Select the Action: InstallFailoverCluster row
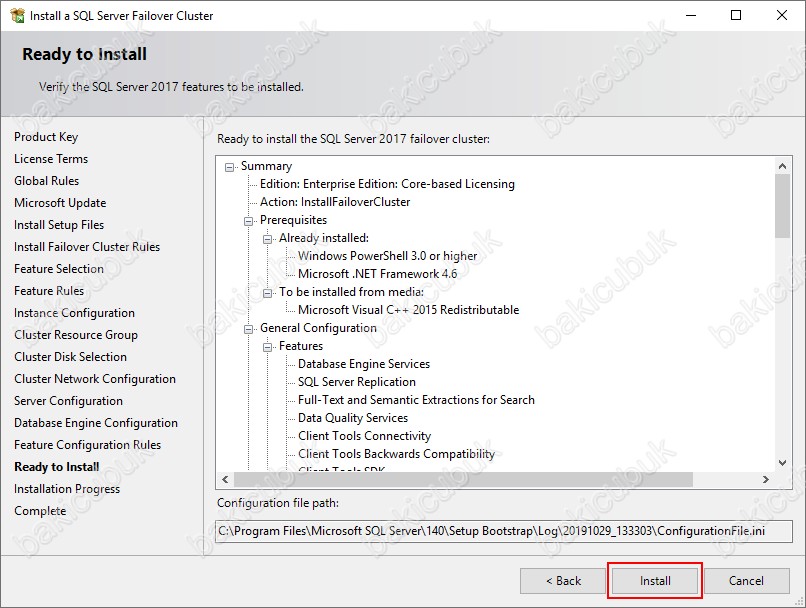Screen dimensions: 806x608 click(x=335, y=202)
